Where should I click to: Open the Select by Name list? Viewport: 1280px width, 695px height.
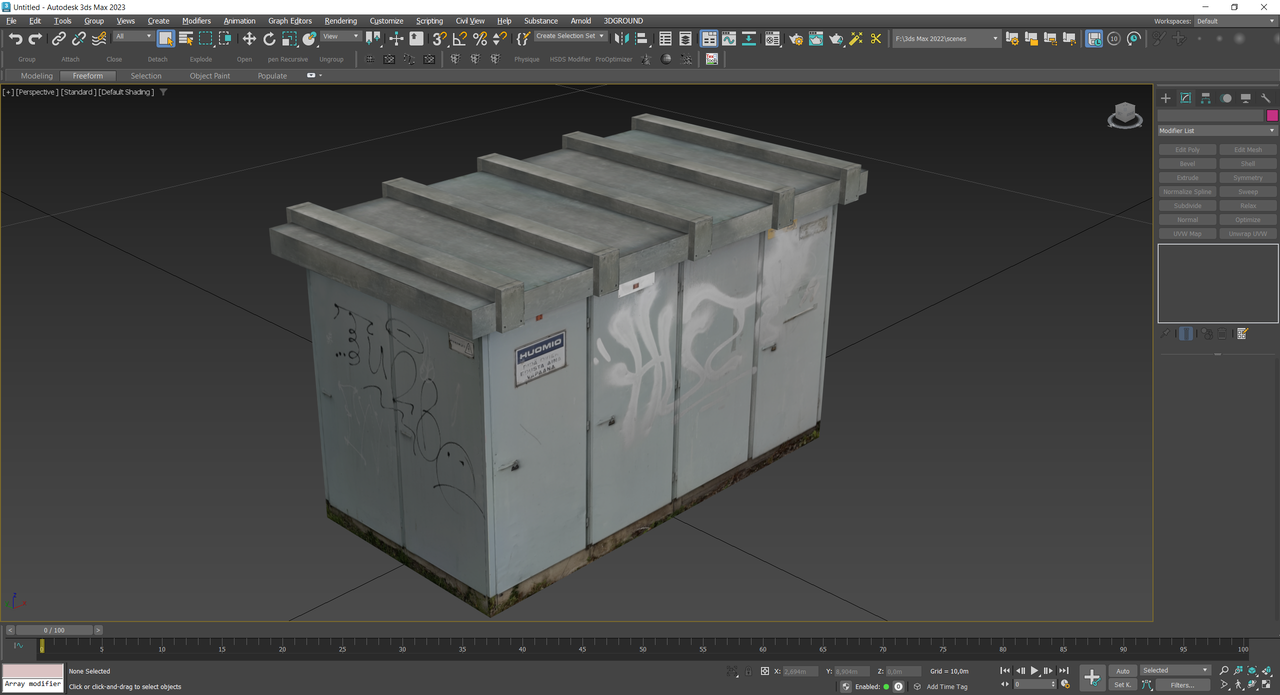coord(186,39)
